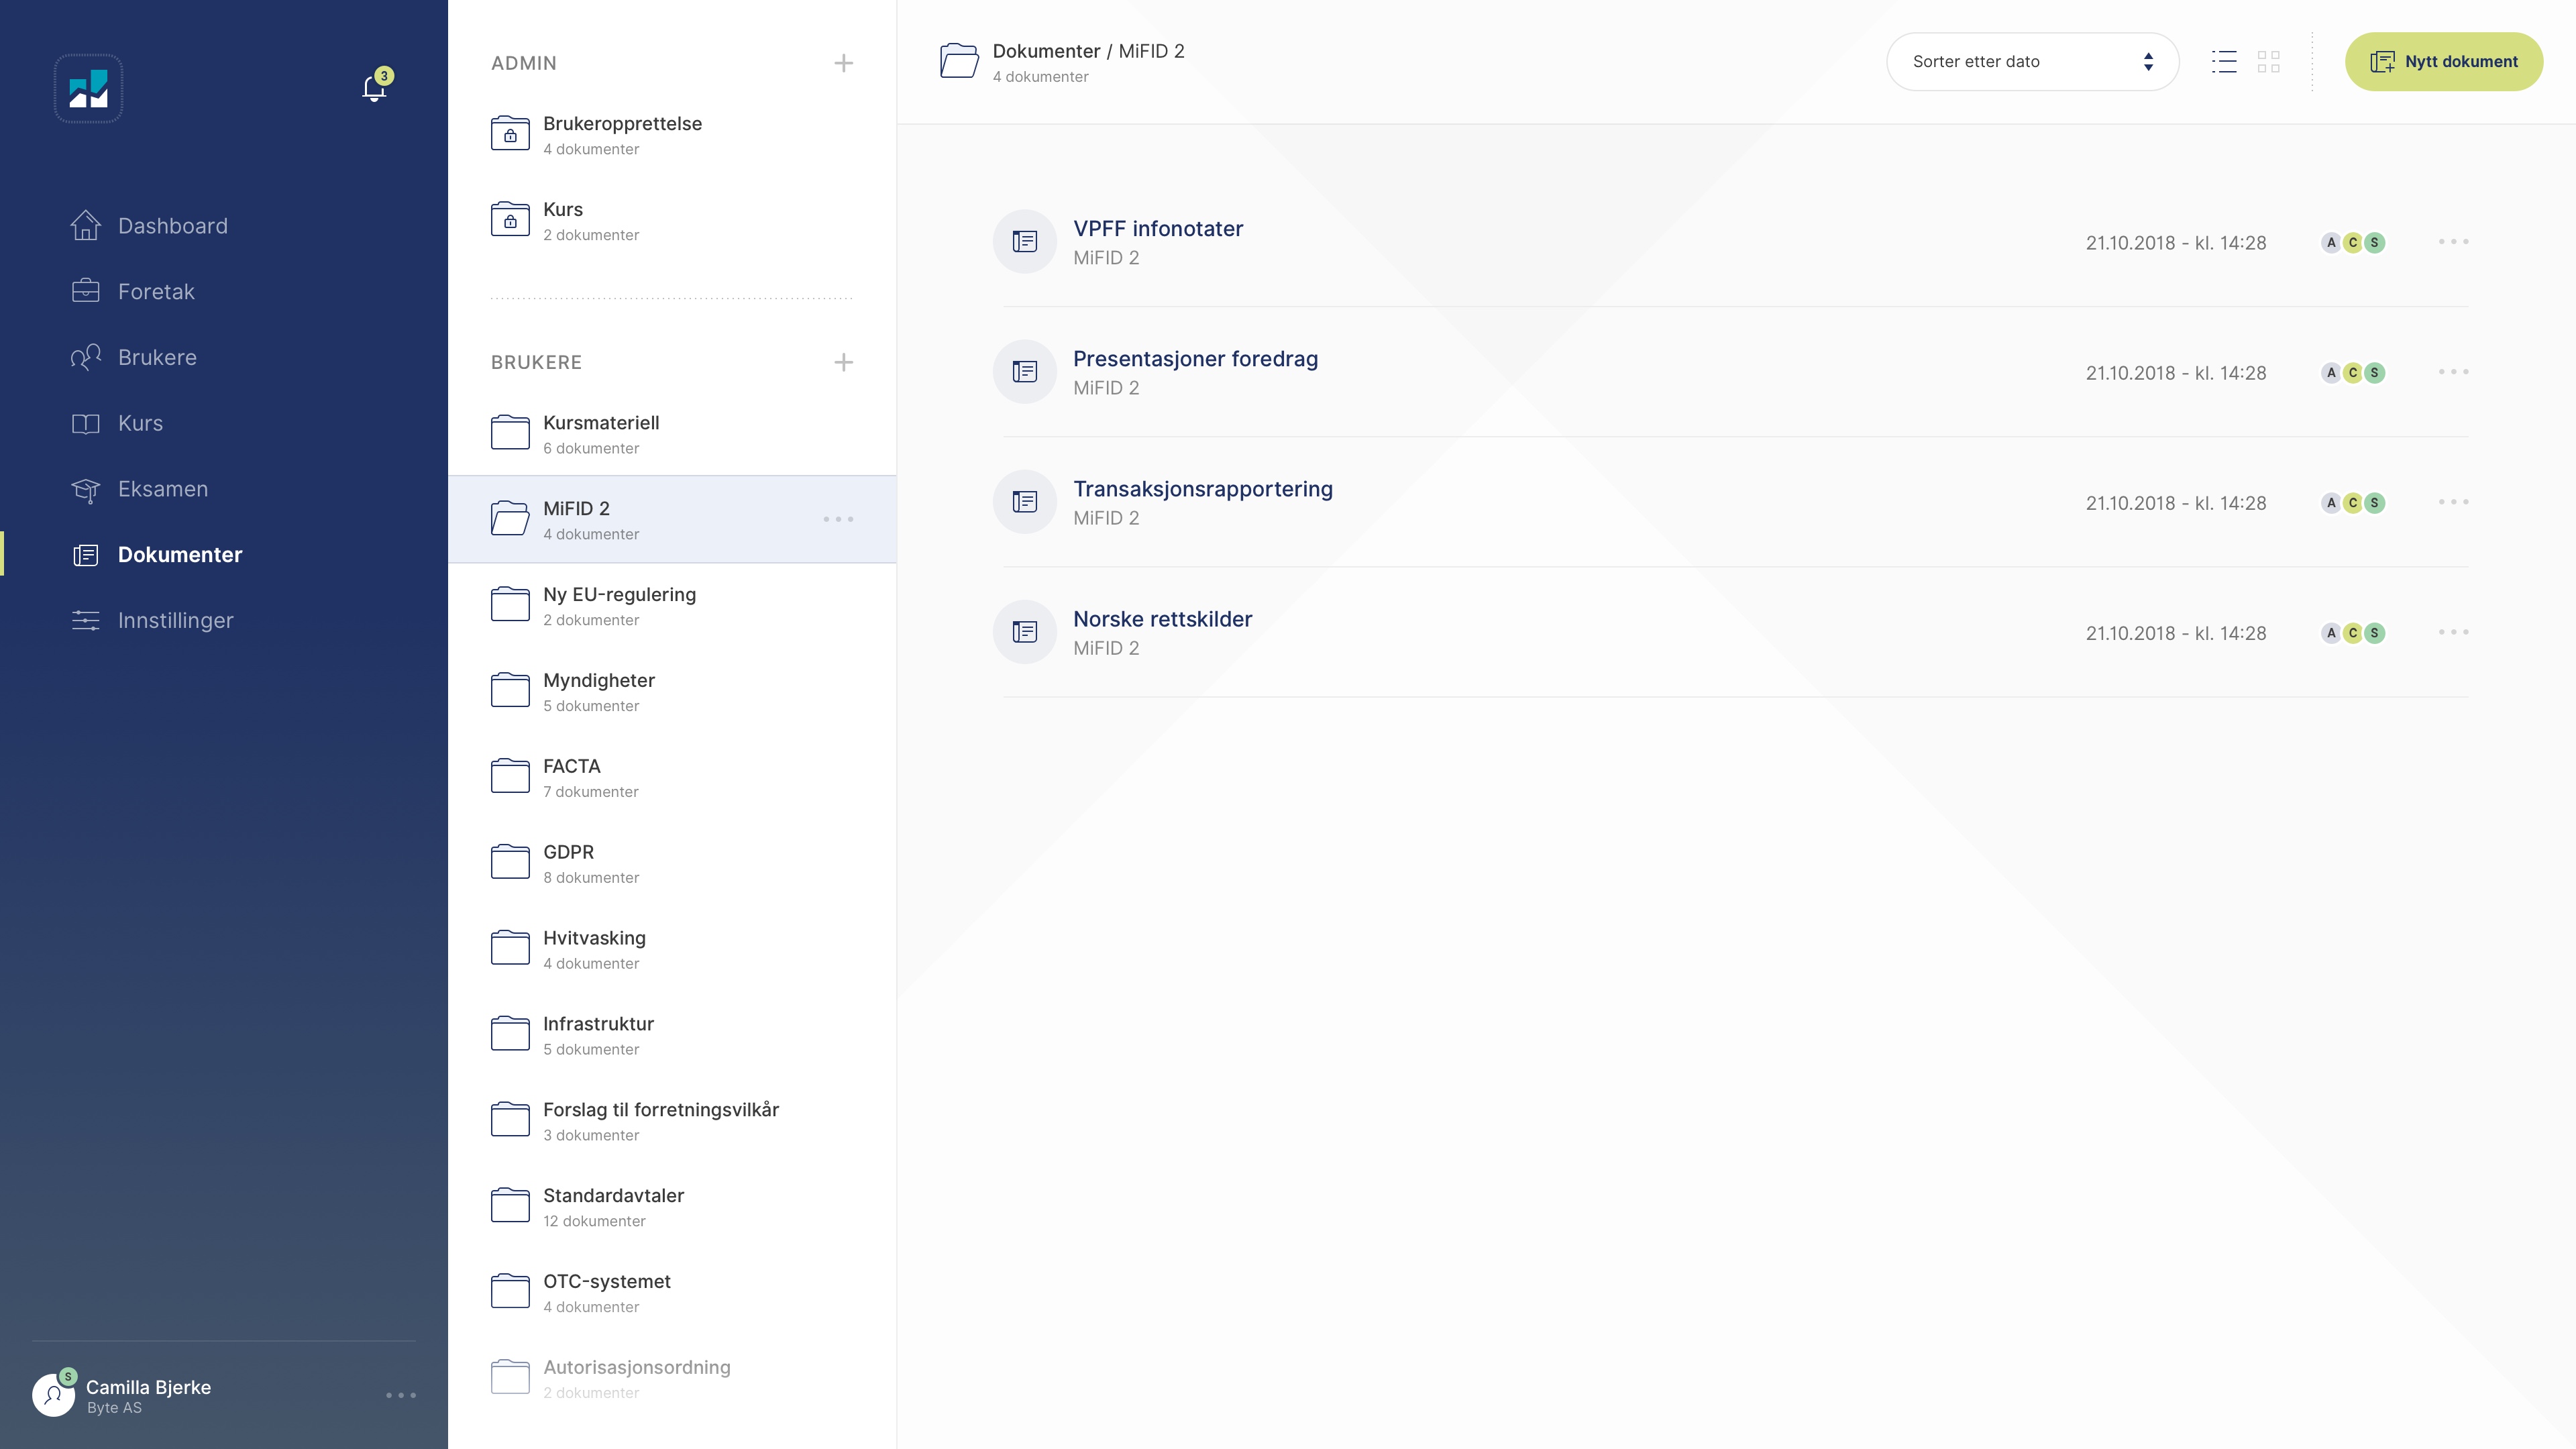Open the GDPR folder
The image size is (2576, 1449).
click(x=672, y=864)
